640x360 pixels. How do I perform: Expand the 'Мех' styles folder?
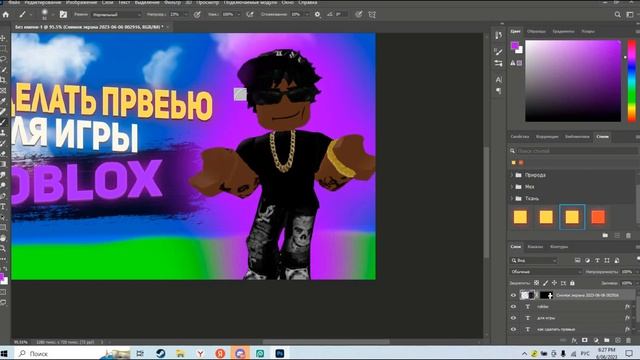[512, 187]
